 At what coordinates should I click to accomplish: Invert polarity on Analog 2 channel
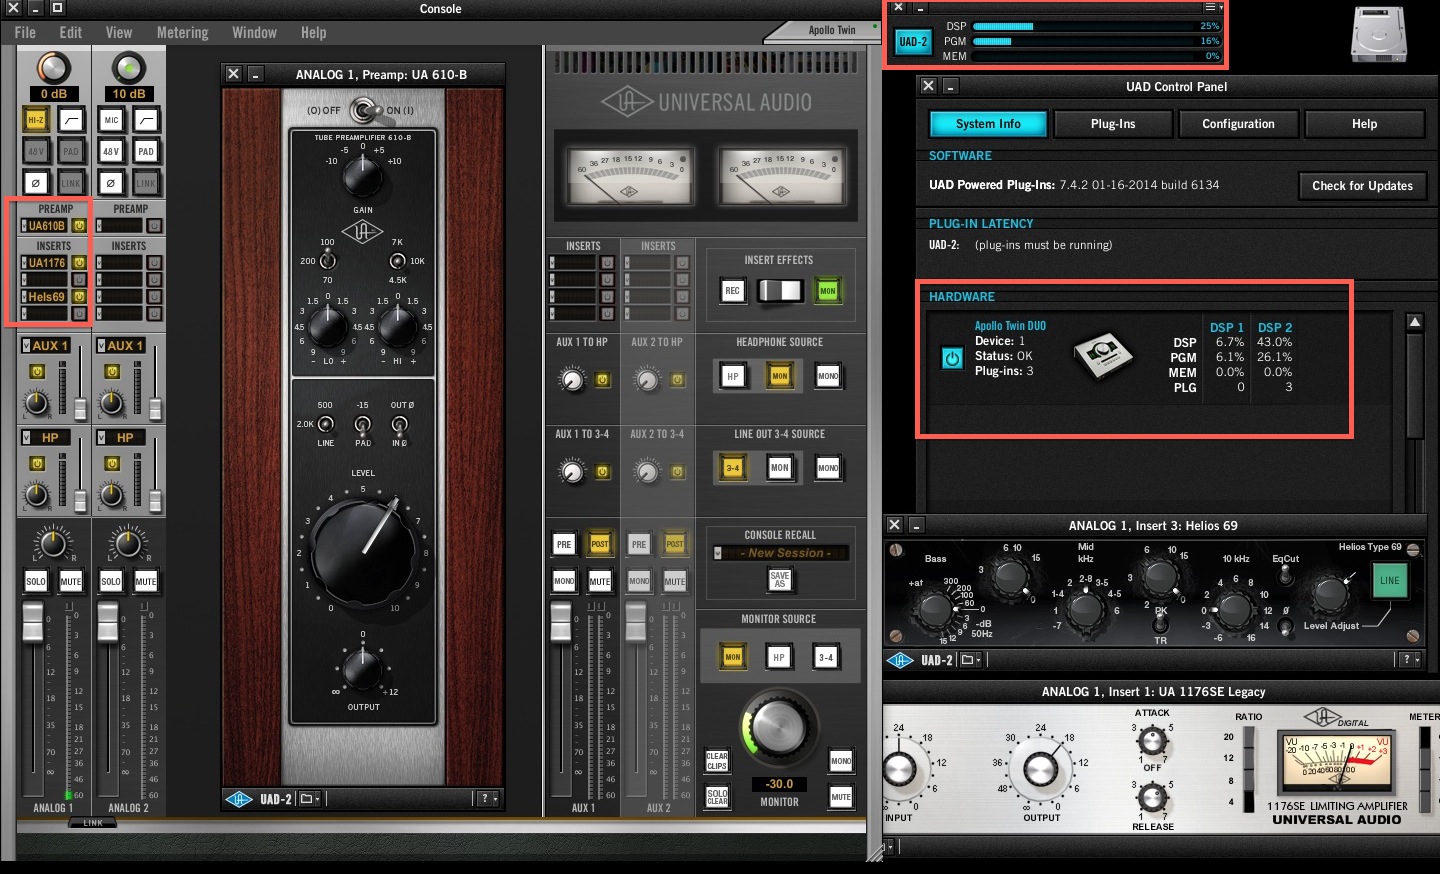point(111,183)
